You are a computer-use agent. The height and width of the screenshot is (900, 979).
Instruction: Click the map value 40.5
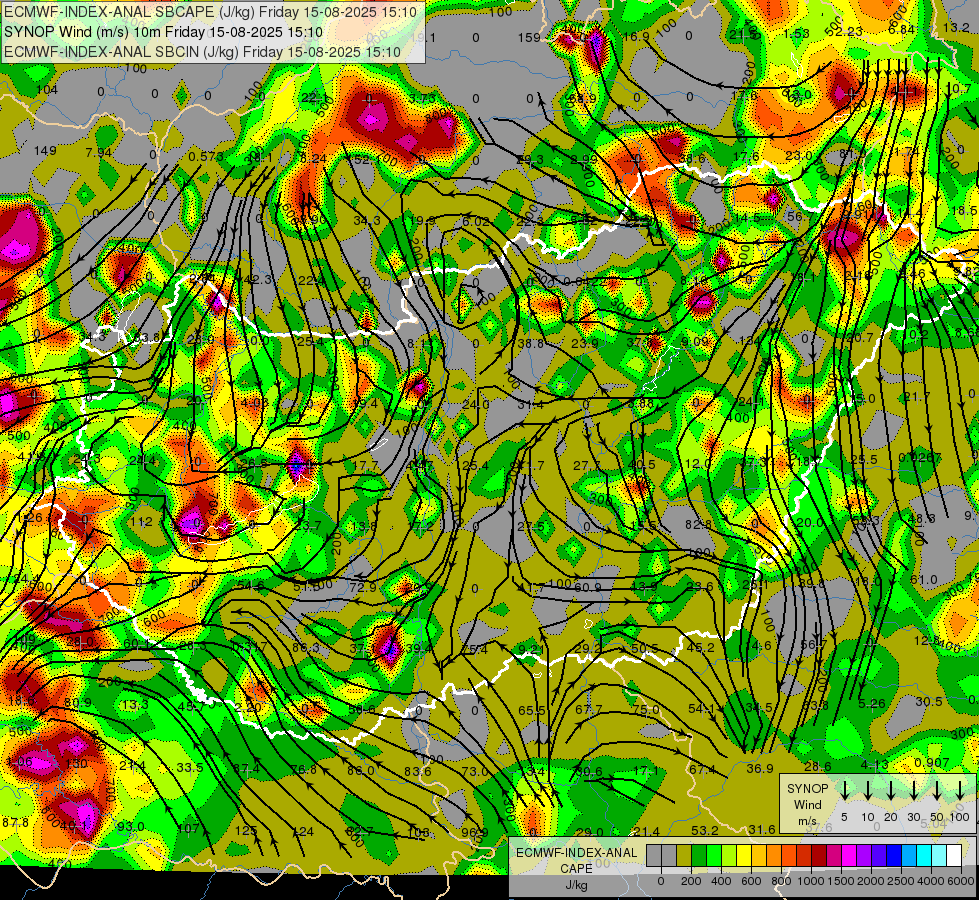(x=642, y=465)
